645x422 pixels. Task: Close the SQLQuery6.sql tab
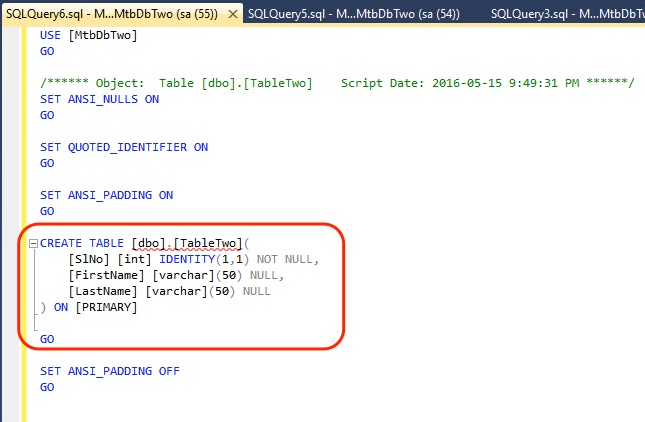pyautogui.click(x=233, y=14)
